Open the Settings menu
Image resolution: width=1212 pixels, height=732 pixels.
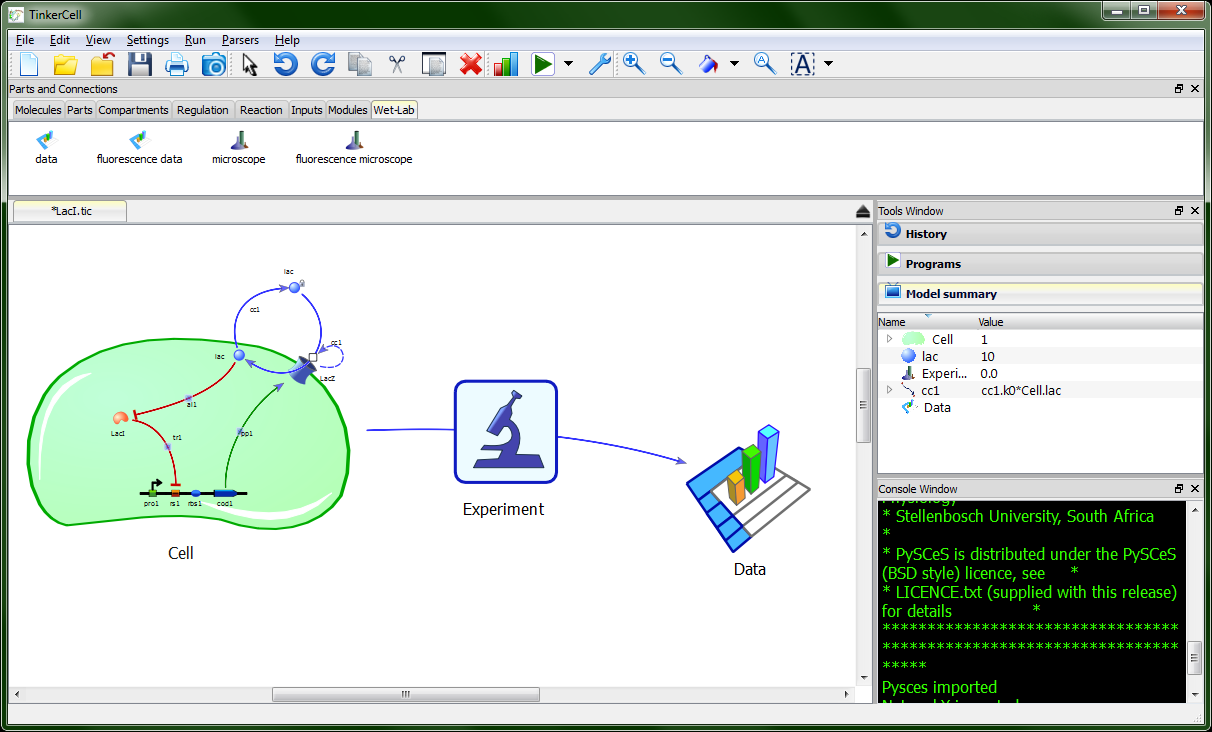[148, 40]
